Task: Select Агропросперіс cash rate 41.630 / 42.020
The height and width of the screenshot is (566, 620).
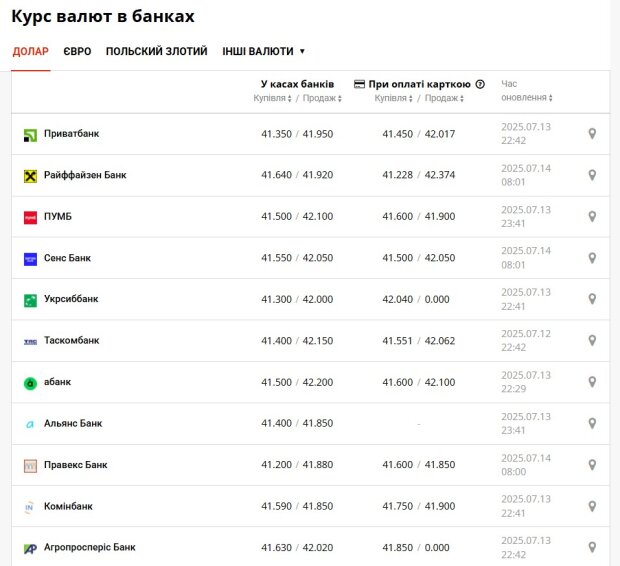Action: click(297, 548)
